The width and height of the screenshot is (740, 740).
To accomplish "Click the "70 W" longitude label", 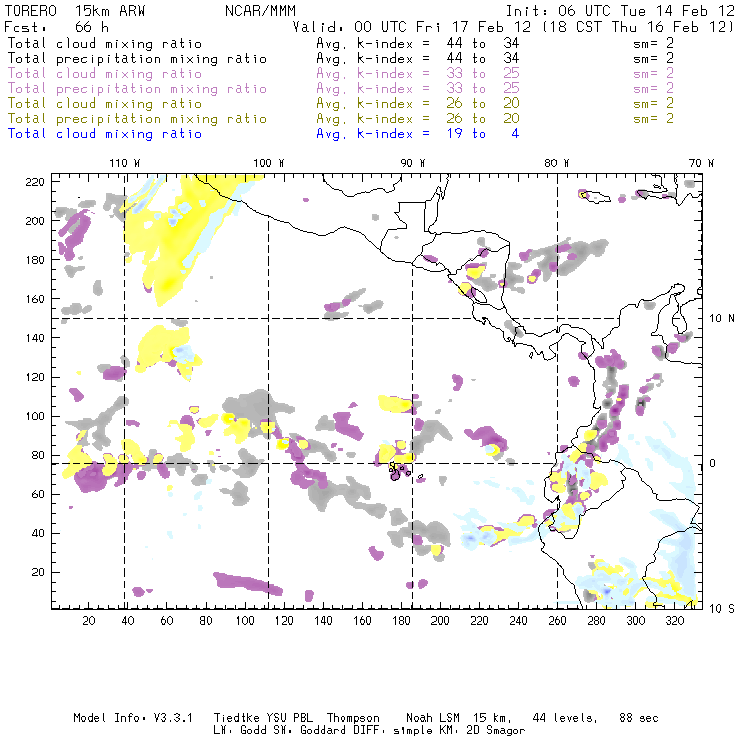I will point(701,163).
